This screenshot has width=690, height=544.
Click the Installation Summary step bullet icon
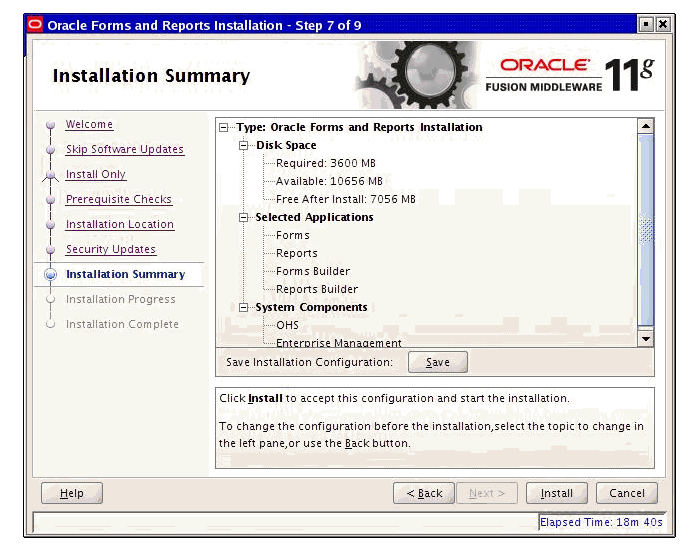(51, 275)
